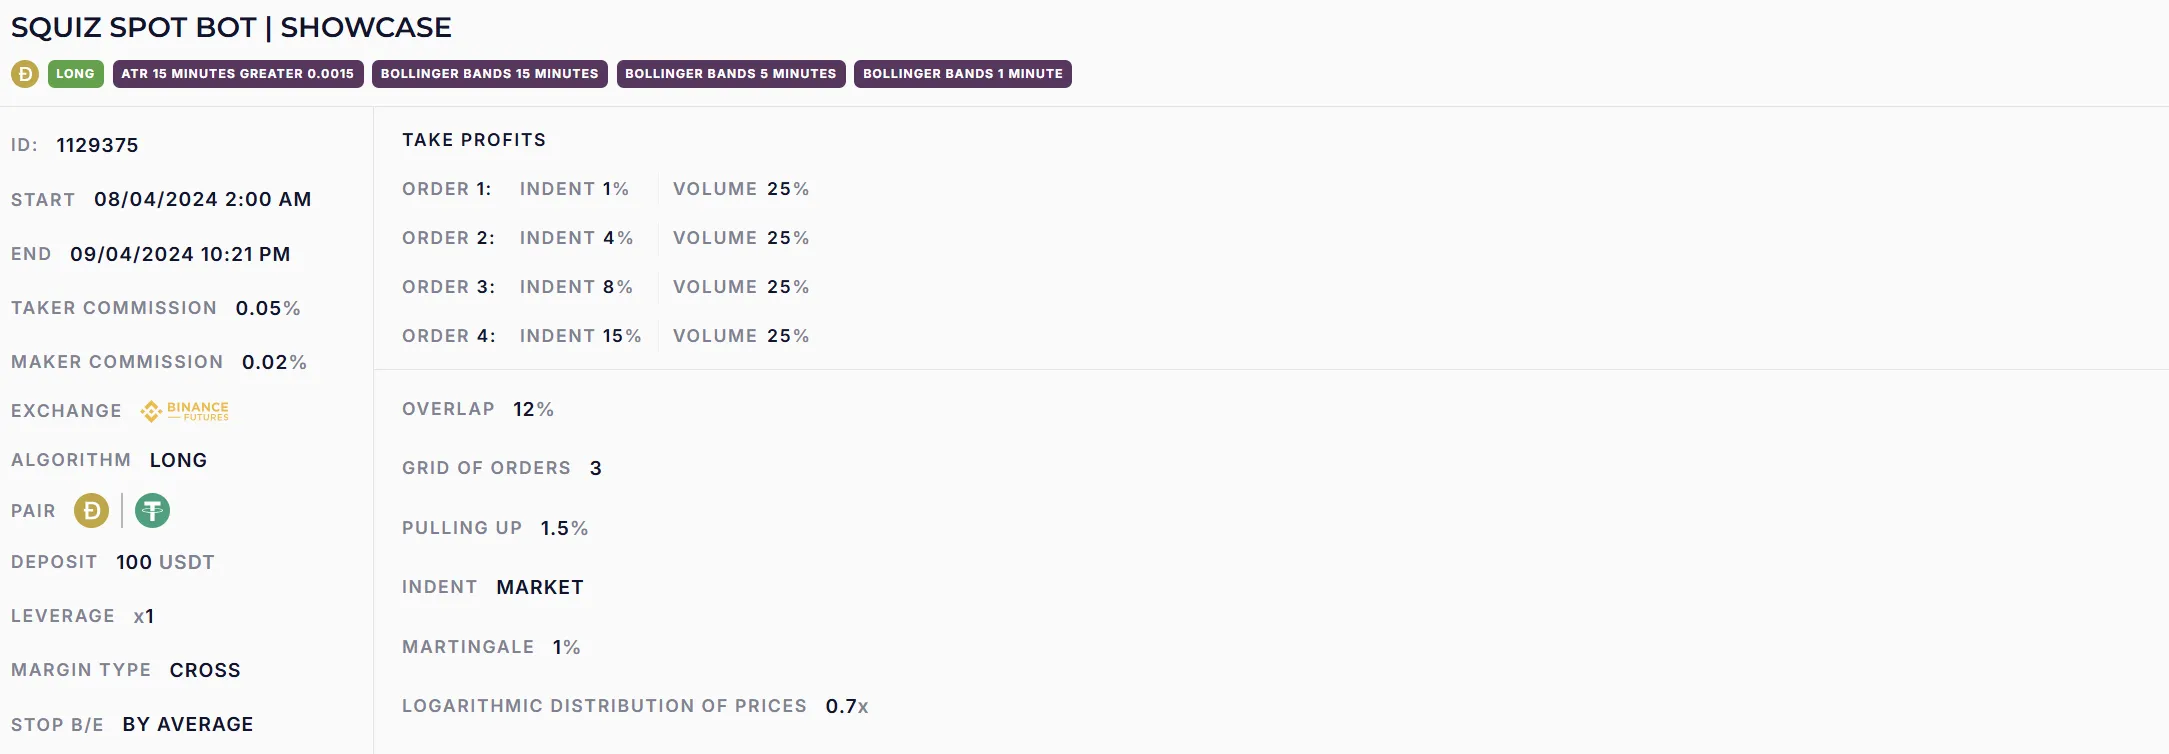The width and height of the screenshot is (2169, 754).
Task: Click Order 4 indent value 15%
Action: click(621, 336)
